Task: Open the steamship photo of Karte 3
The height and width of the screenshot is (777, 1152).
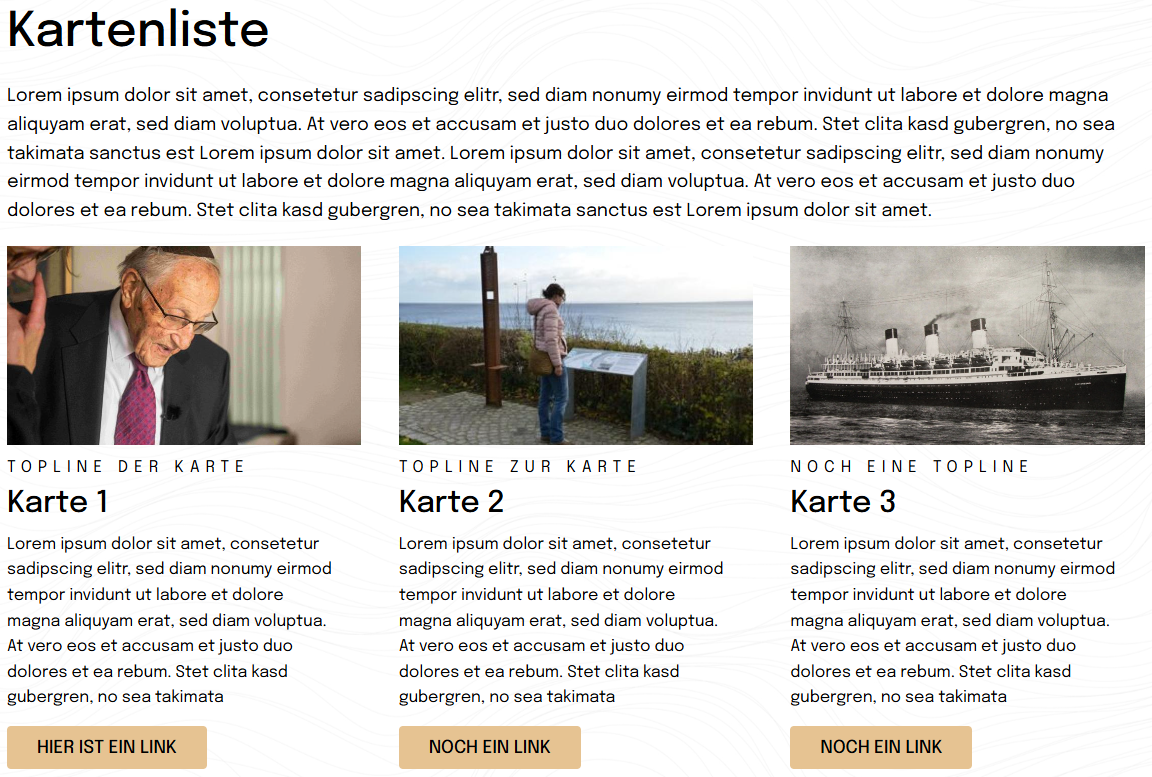Action: 967,345
